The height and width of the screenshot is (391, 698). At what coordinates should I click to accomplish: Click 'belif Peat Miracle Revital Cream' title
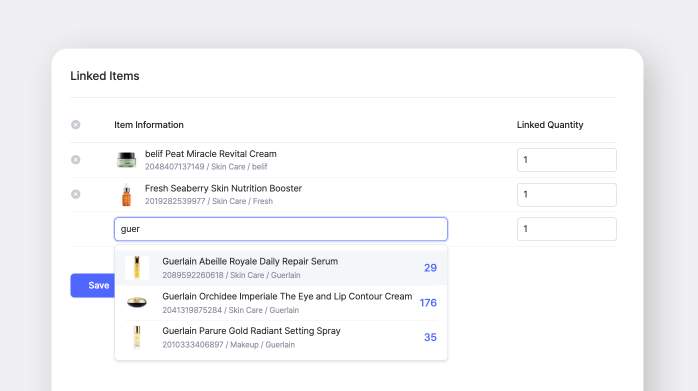click(x=211, y=154)
